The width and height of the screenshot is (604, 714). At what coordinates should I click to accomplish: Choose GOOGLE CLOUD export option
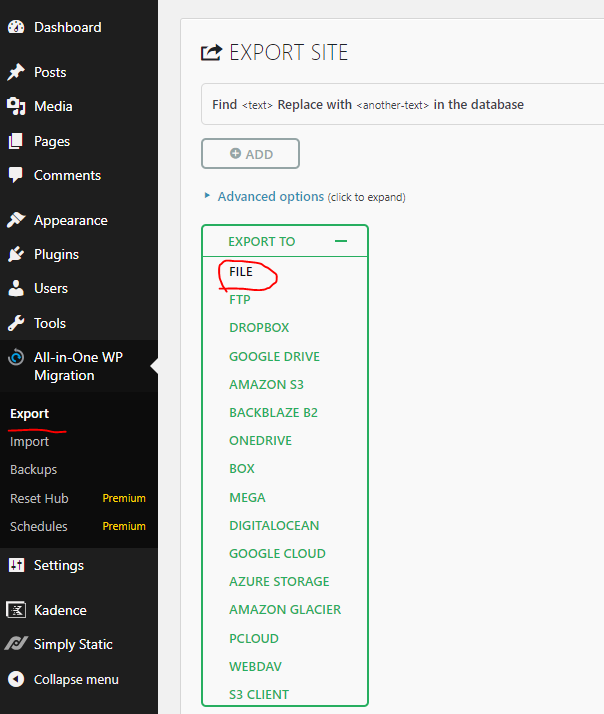[277, 553]
